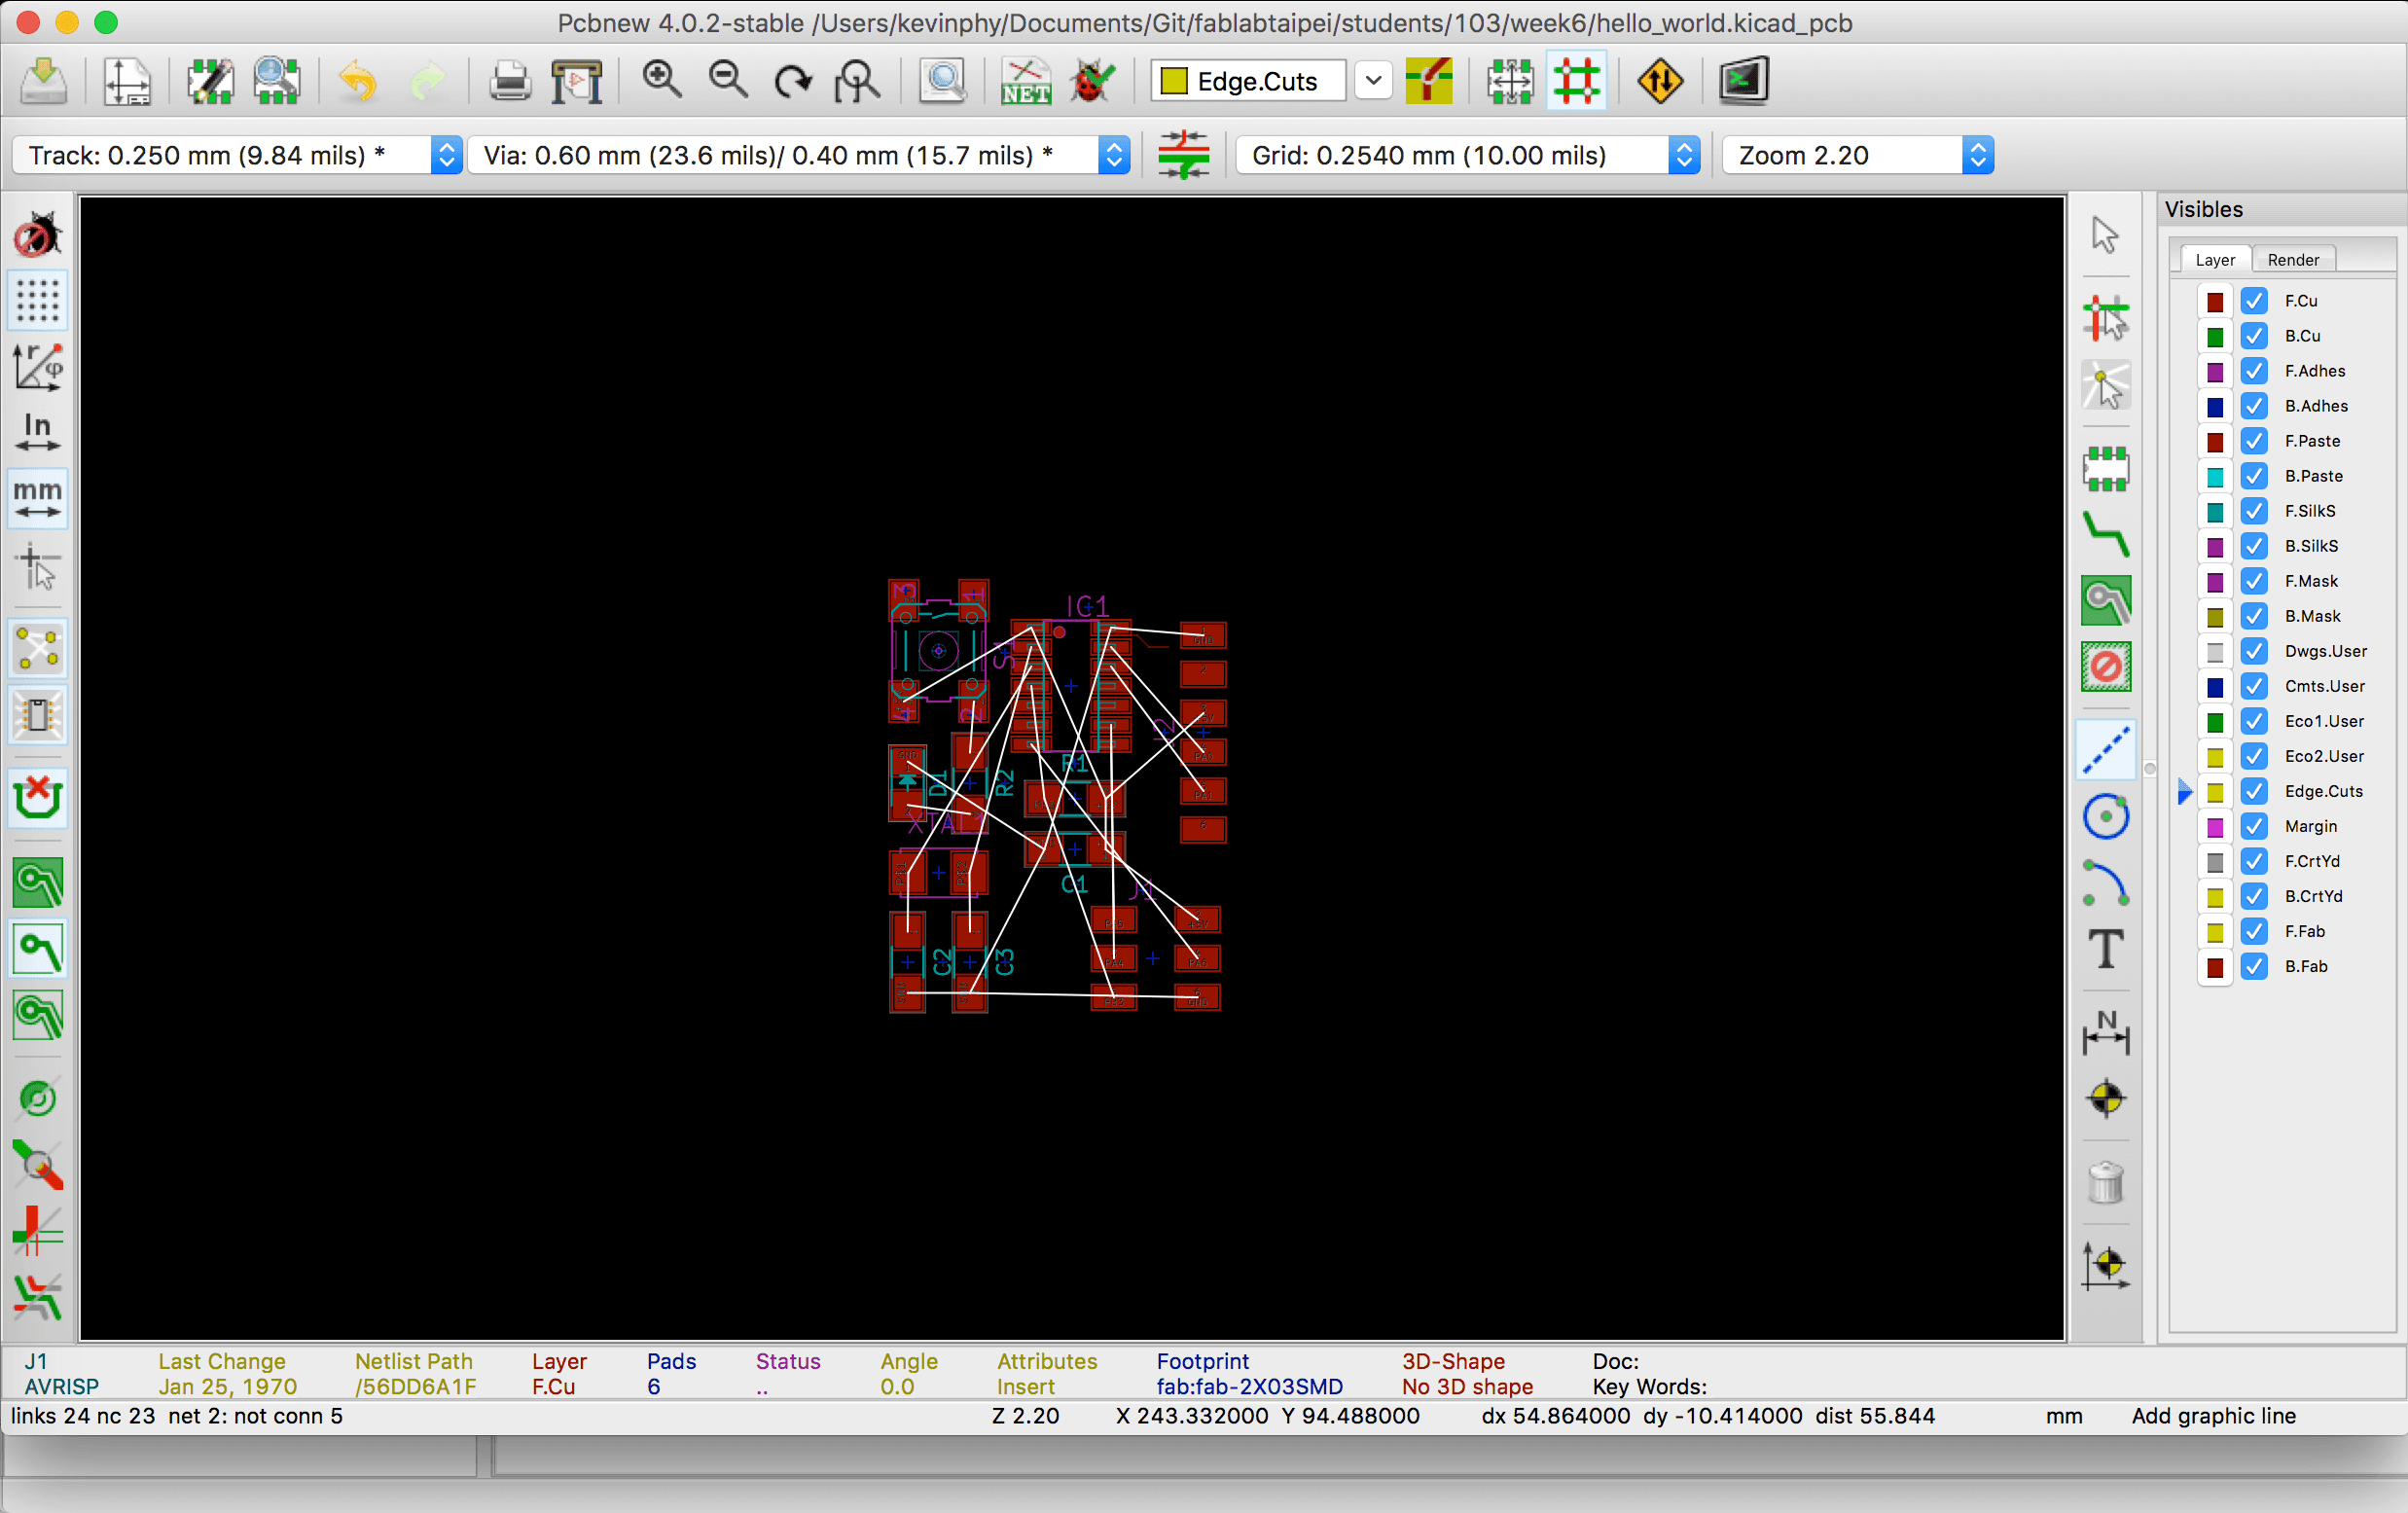Change the Margin layer color swatch
The height and width of the screenshot is (1513, 2408).
tap(2215, 827)
